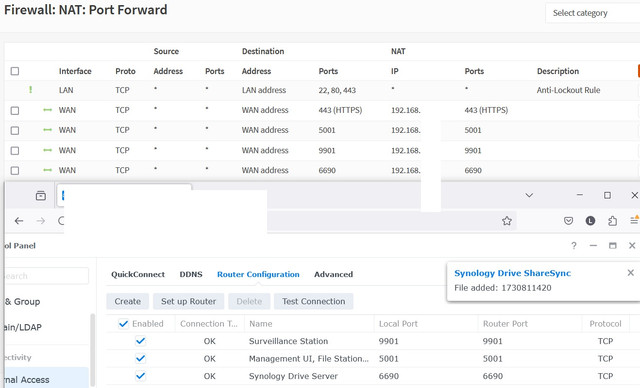The height and width of the screenshot is (388, 640).
Task: Click the account avatar L icon
Action: 590,221
